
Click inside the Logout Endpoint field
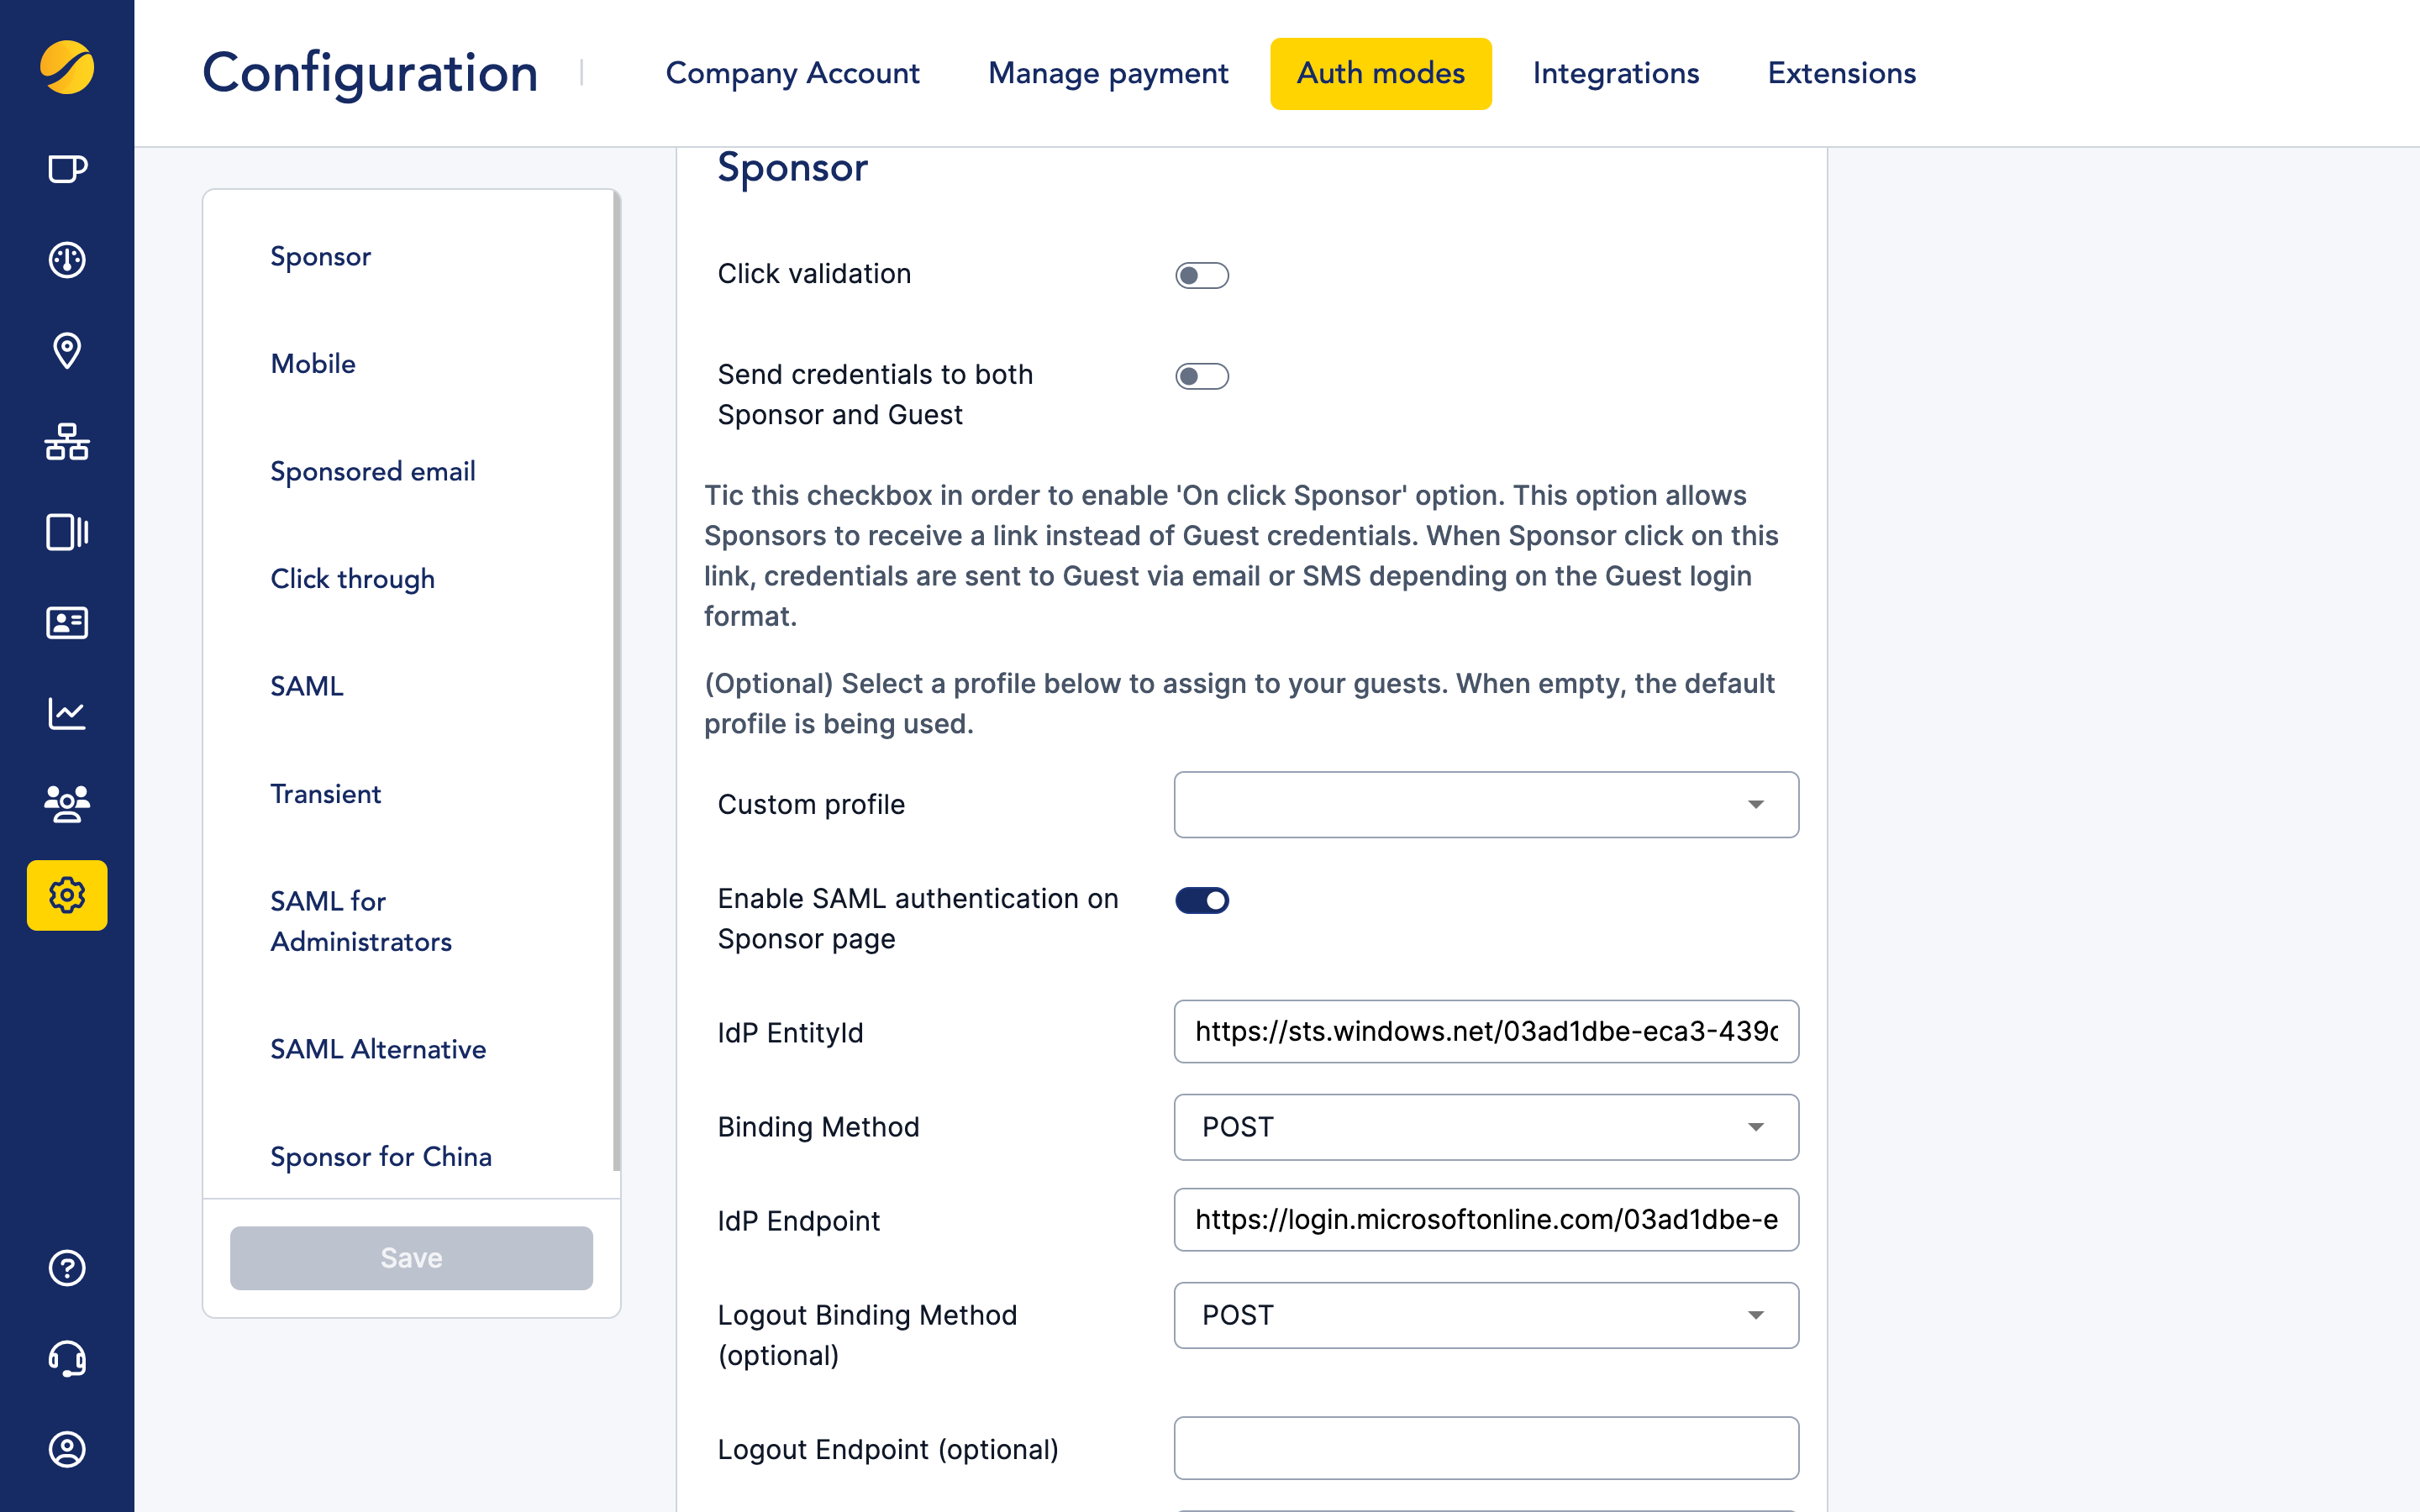point(1485,1448)
